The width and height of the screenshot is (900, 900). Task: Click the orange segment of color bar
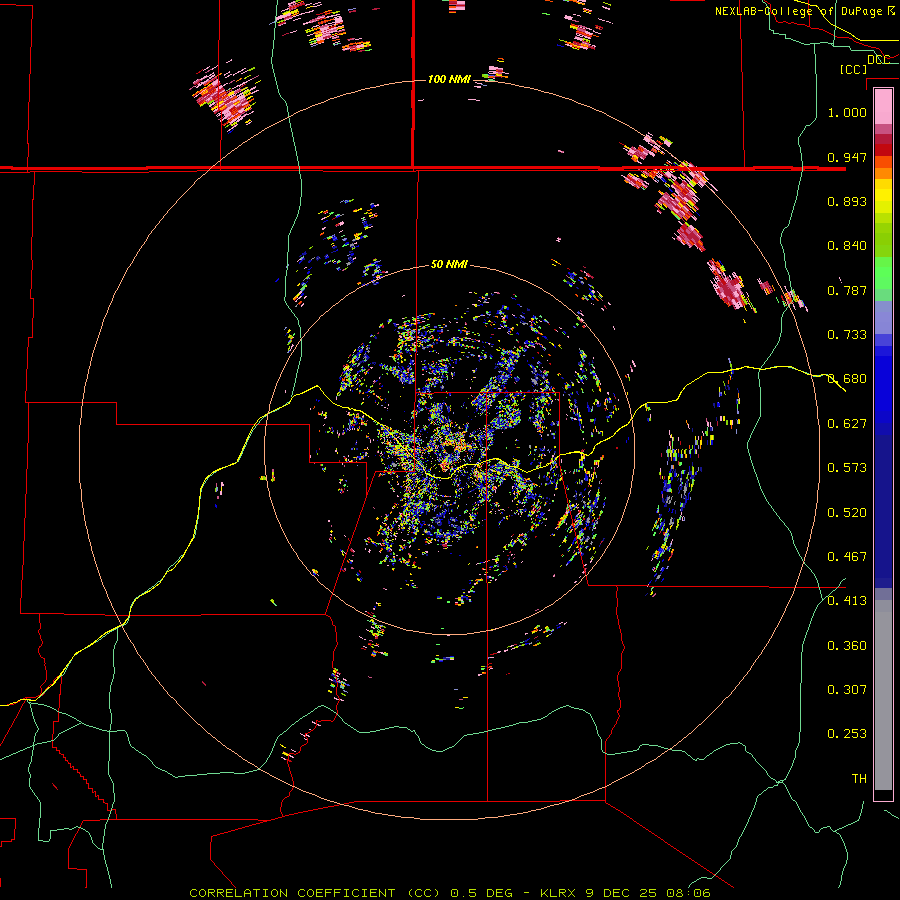coord(883,168)
